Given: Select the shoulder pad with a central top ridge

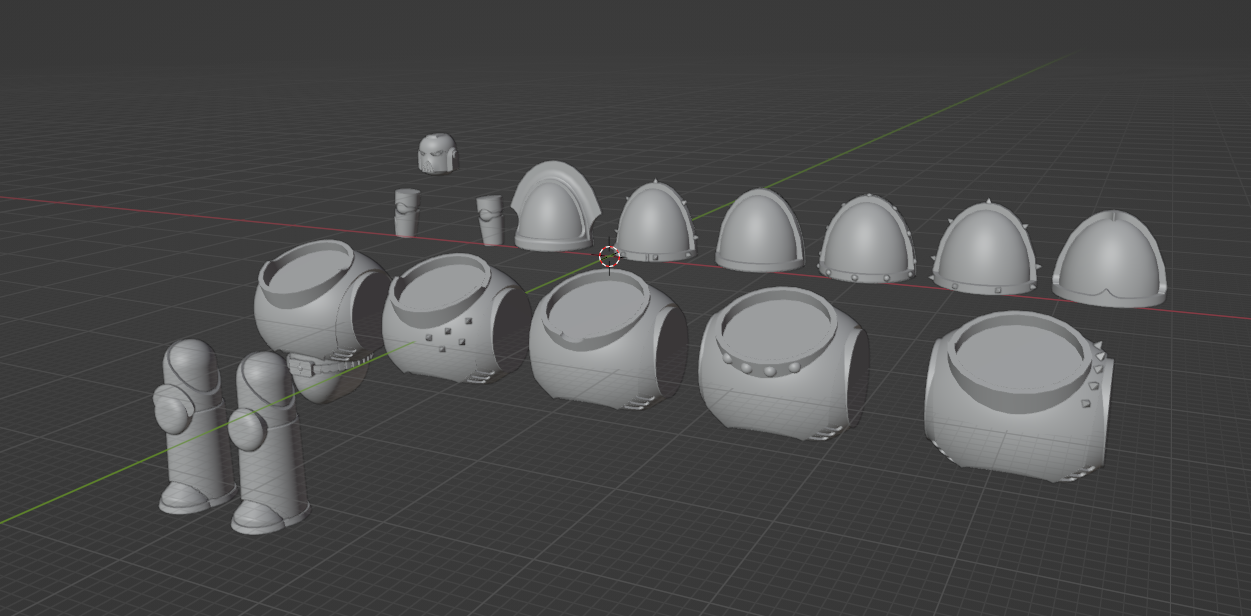Looking at the screenshot, I should tap(1112, 259).
